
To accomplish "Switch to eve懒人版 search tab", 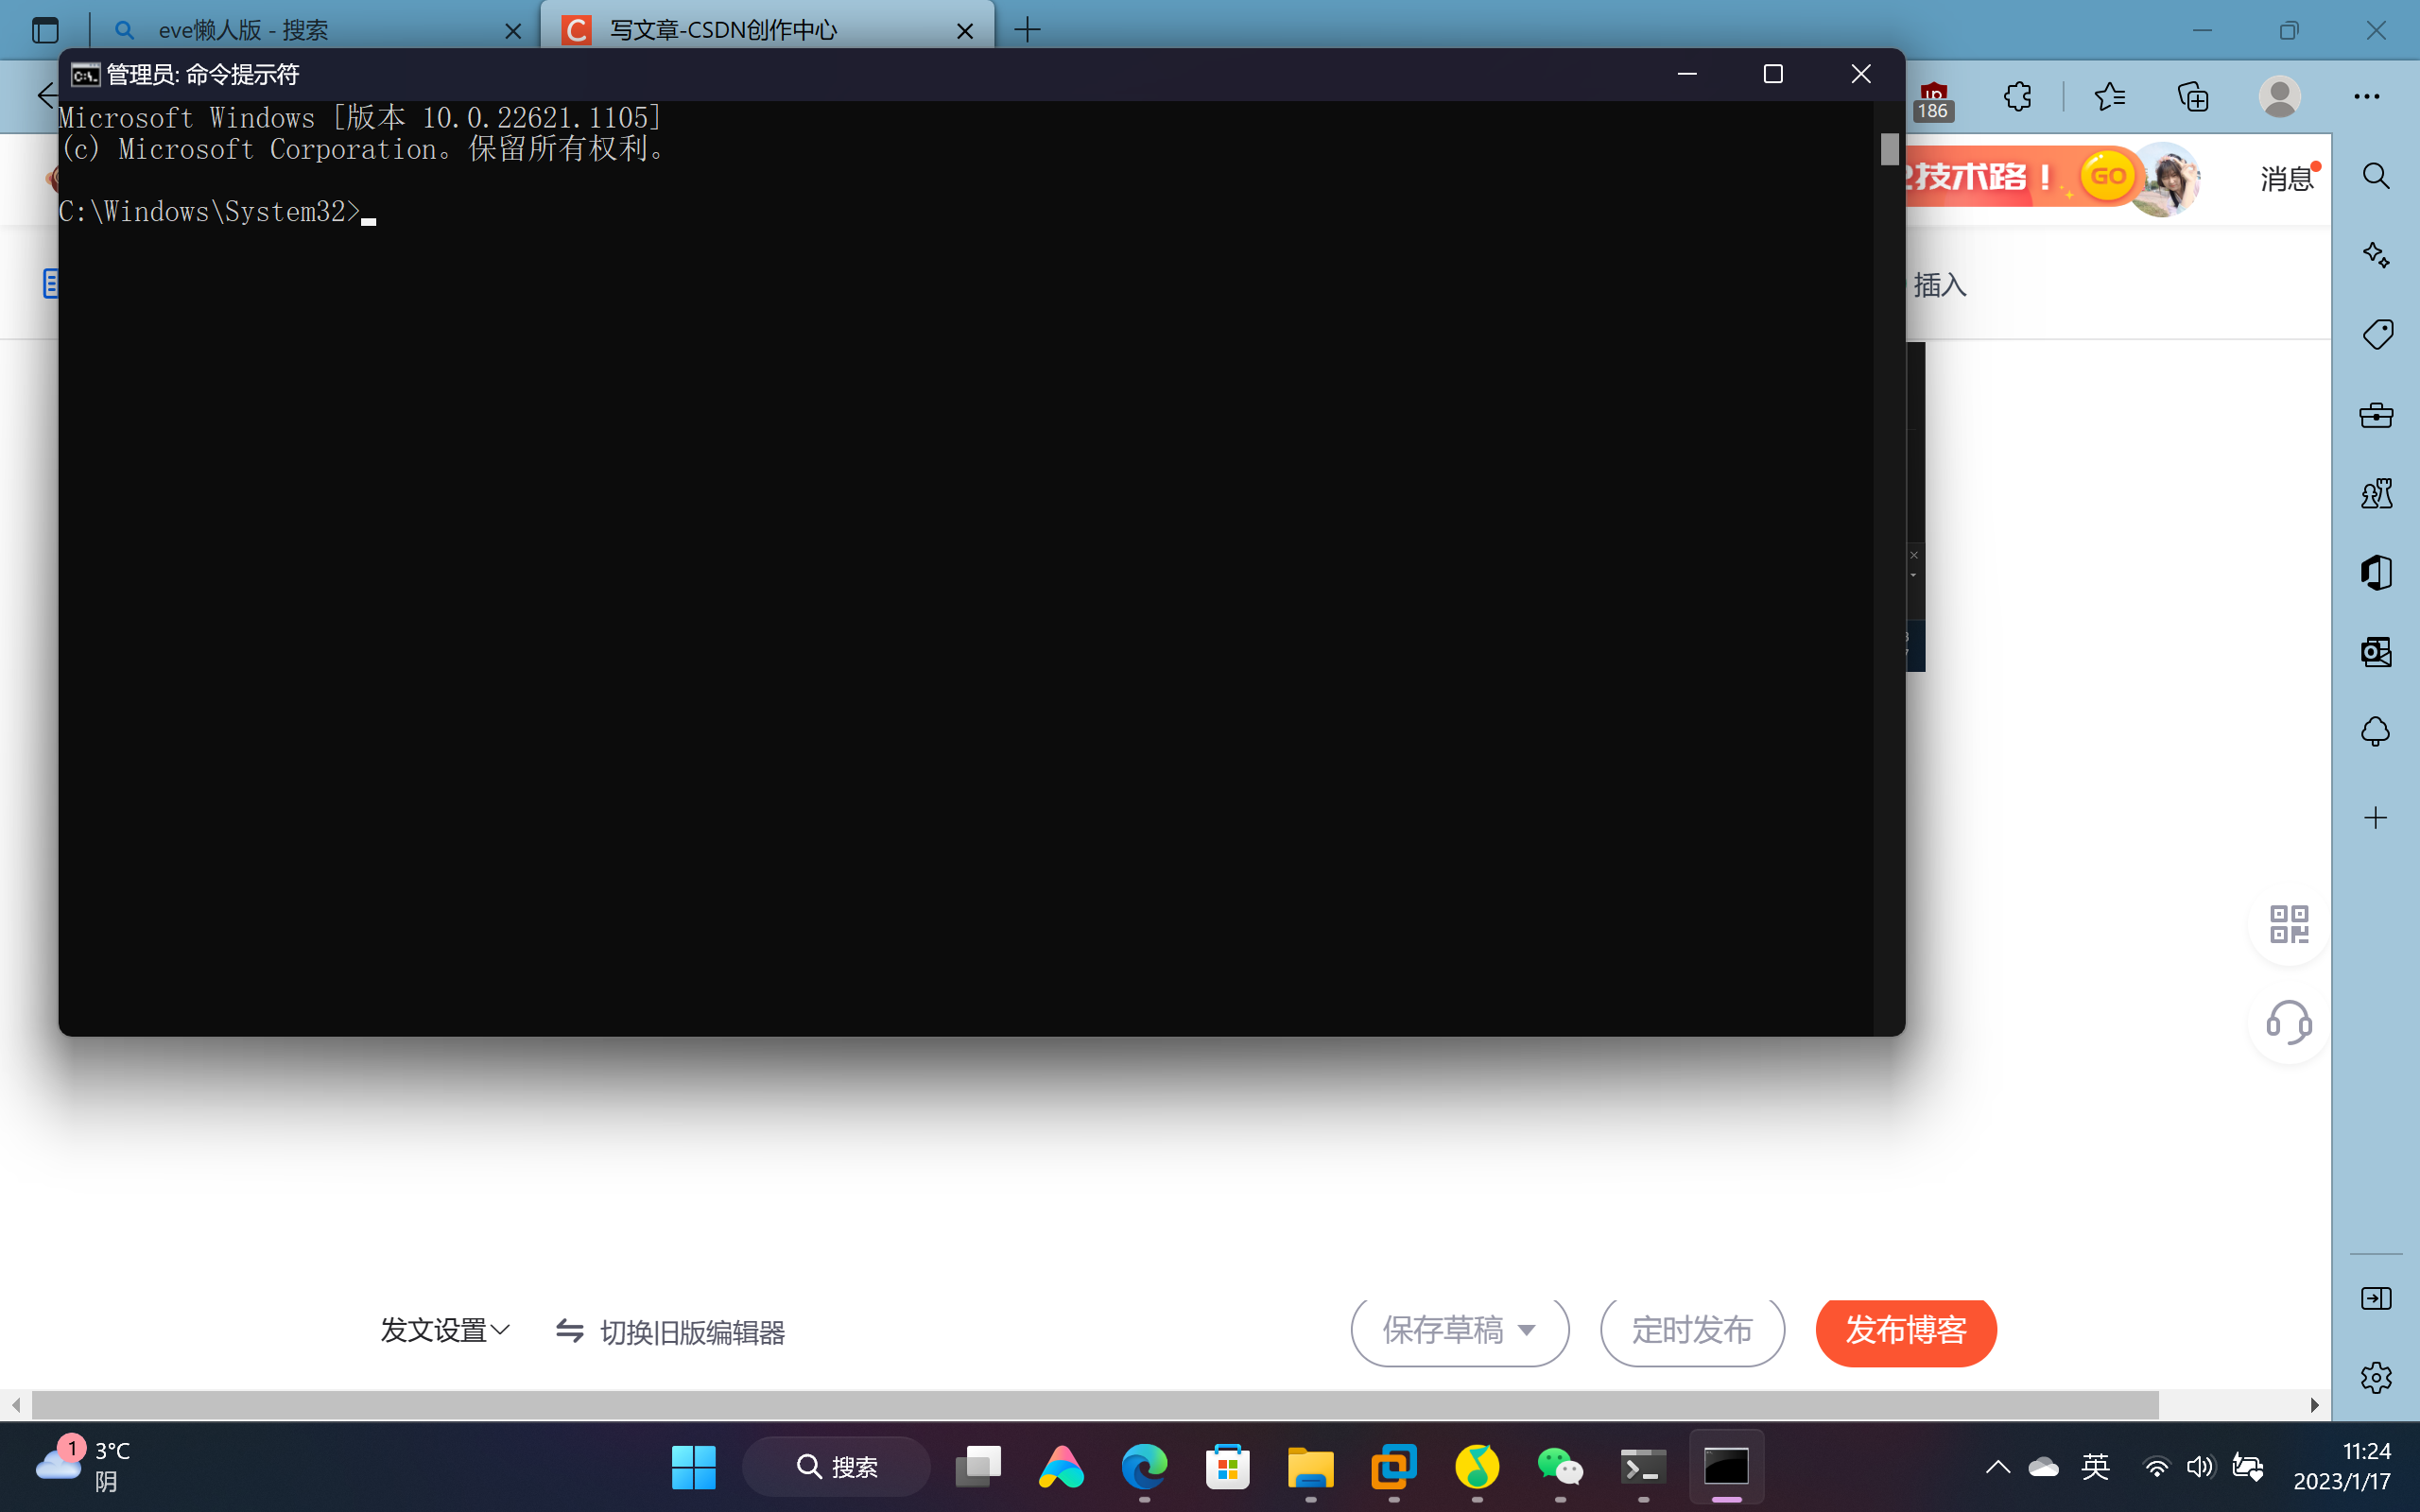I will click(x=300, y=30).
